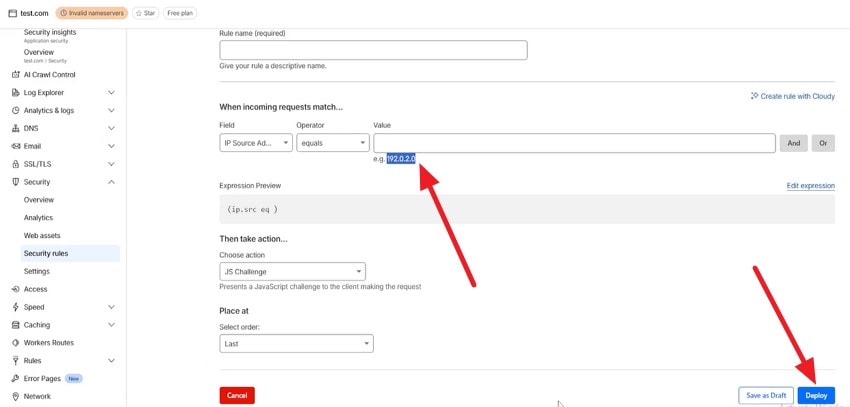850x407 pixels.
Task: Click the Workers Routes icon
Action: click(x=15, y=343)
